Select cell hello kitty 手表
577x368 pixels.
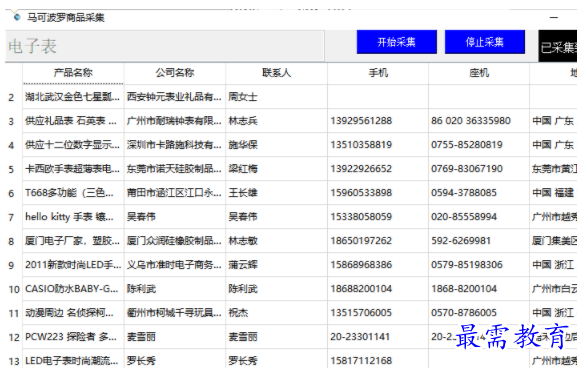pos(73,217)
